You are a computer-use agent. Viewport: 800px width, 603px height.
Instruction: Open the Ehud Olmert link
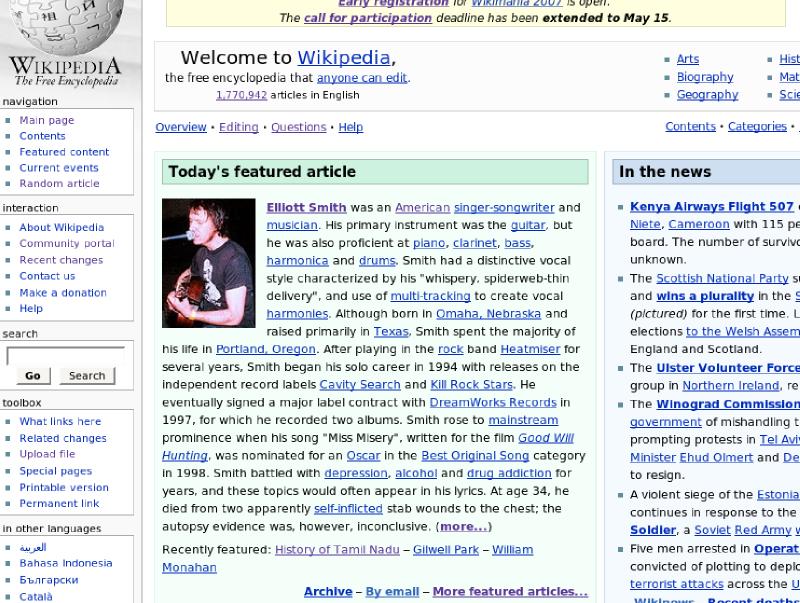click(716, 458)
